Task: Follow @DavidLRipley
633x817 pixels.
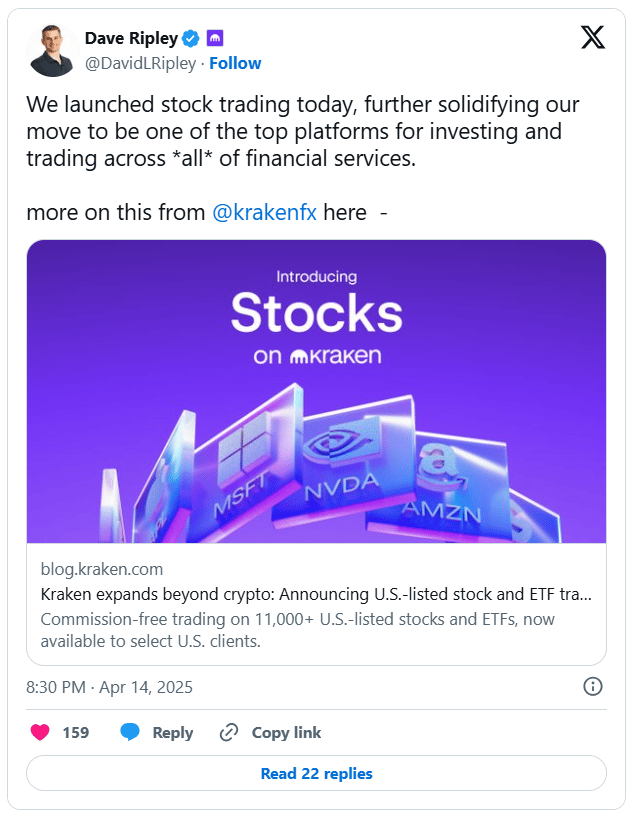Action: pos(235,63)
